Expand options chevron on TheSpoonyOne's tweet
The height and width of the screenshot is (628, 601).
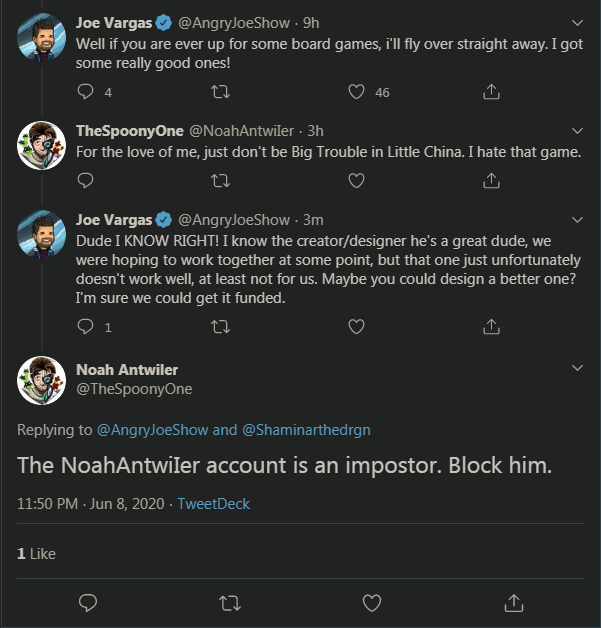(x=576, y=131)
